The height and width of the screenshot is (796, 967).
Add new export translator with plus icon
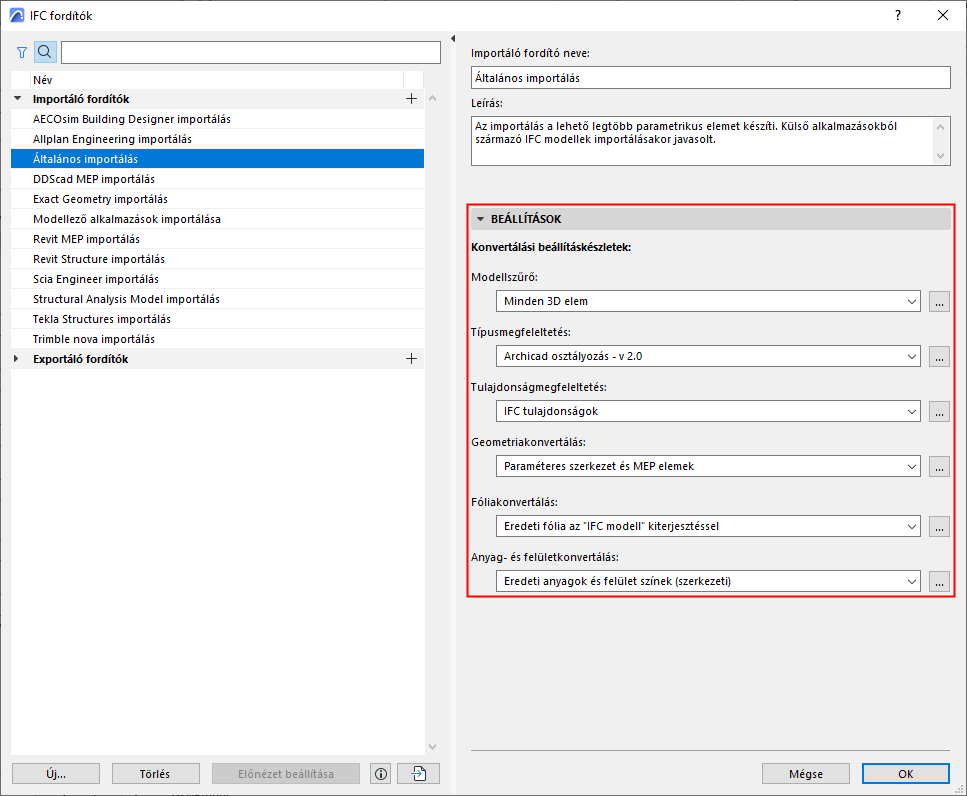(411, 359)
